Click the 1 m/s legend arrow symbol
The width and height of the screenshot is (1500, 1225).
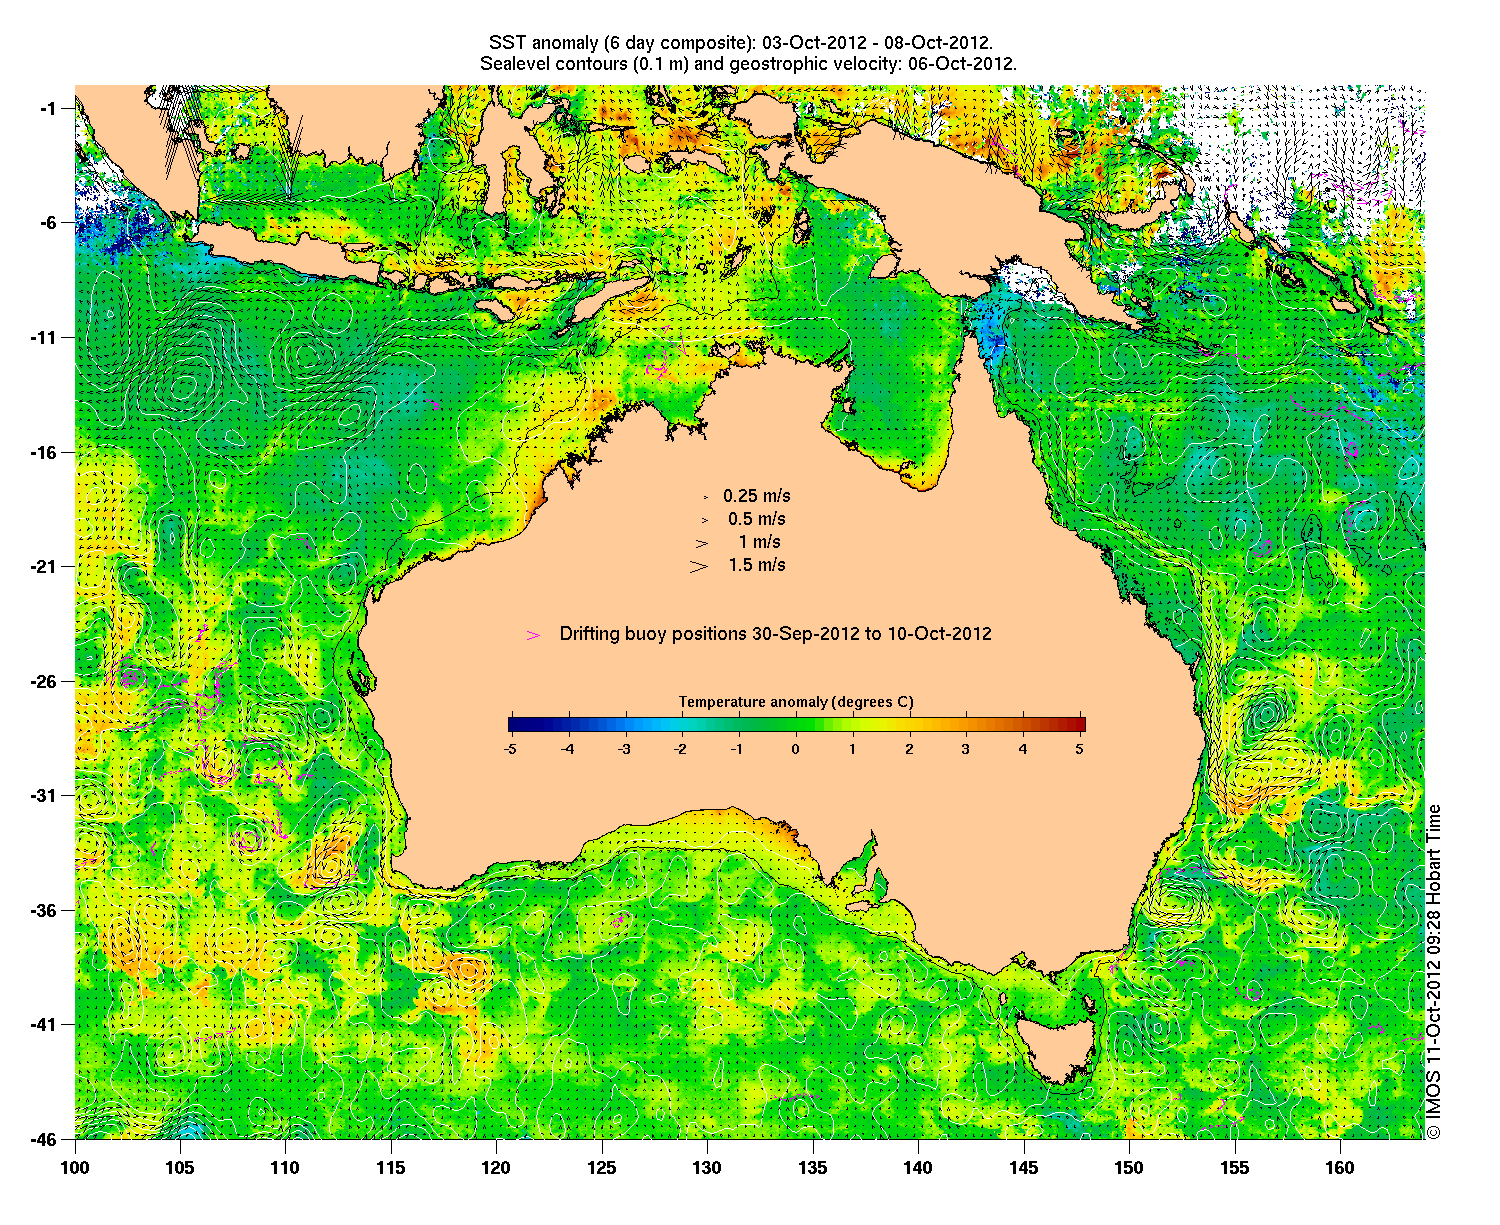pos(703,543)
